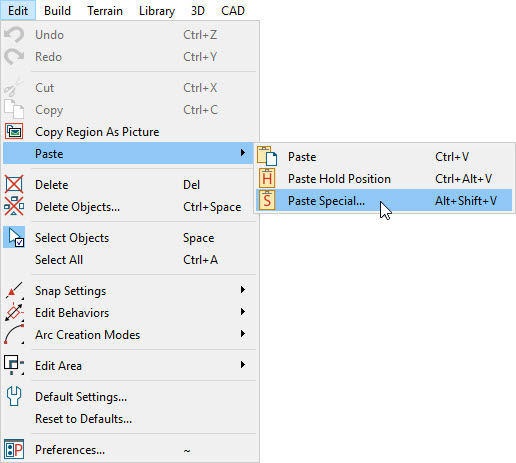Click the Delete Objects icon
Image resolution: width=516 pixels, height=463 pixels.
[x=14, y=206]
